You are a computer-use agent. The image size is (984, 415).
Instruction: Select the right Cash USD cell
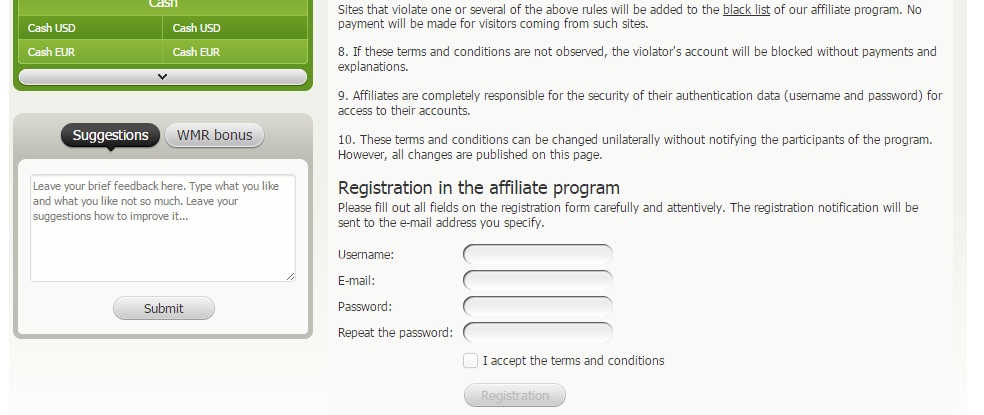[235, 28]
